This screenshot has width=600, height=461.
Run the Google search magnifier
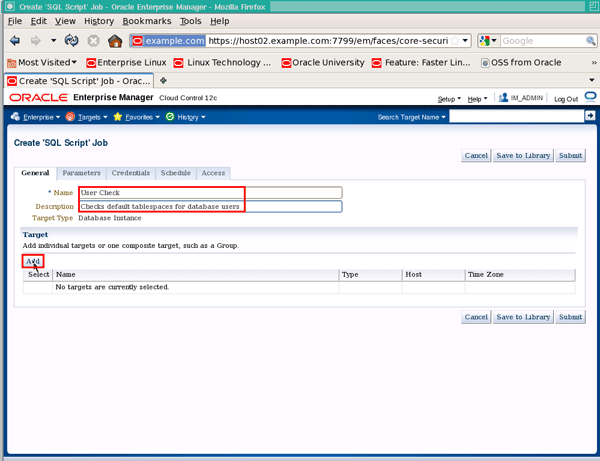click(590, 41)
